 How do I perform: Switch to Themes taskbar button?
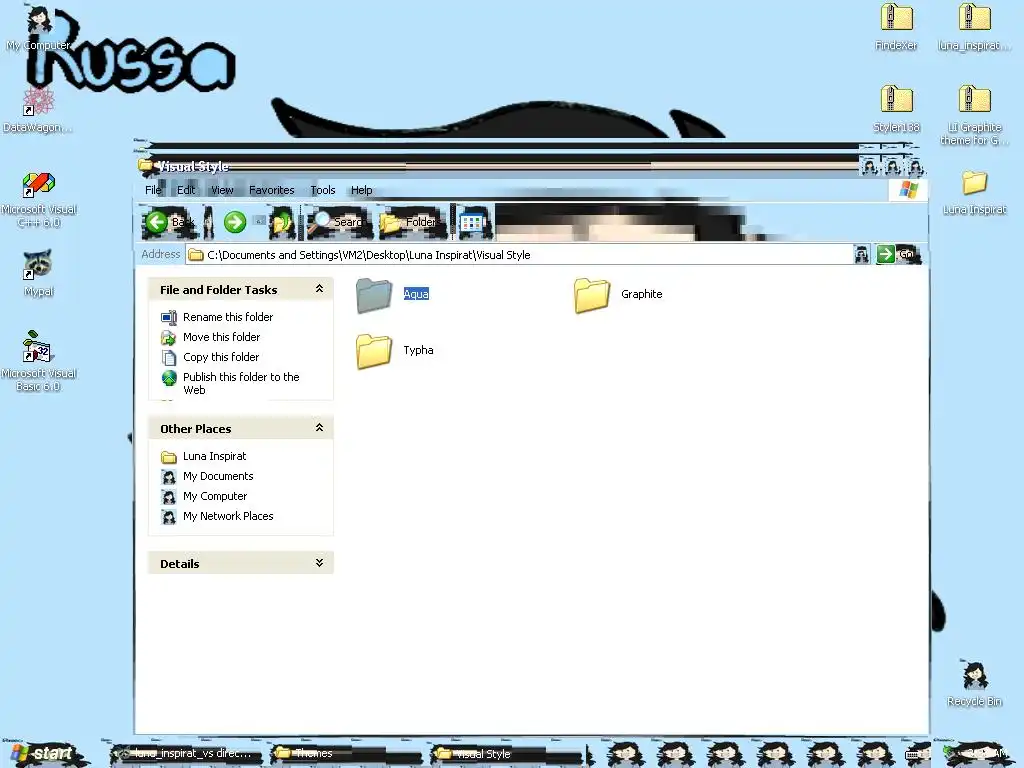click(345, 754)
